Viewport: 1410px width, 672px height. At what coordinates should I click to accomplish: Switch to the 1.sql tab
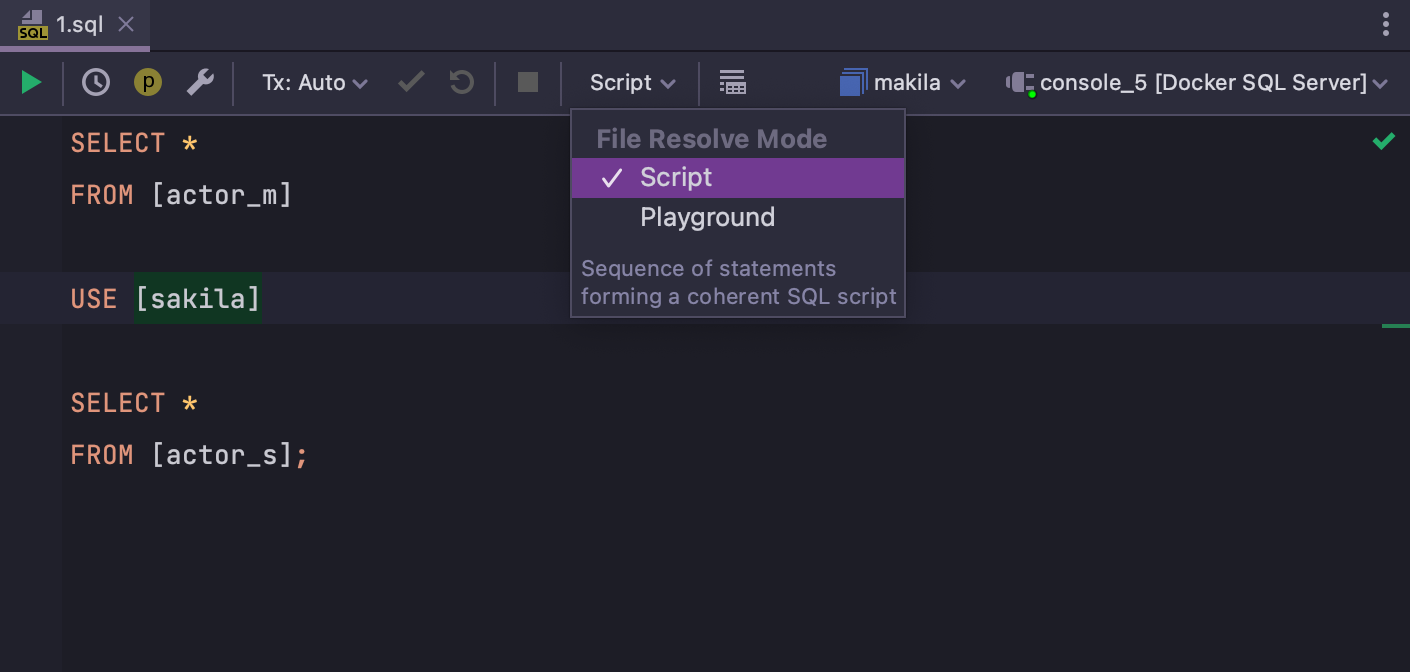78,25
